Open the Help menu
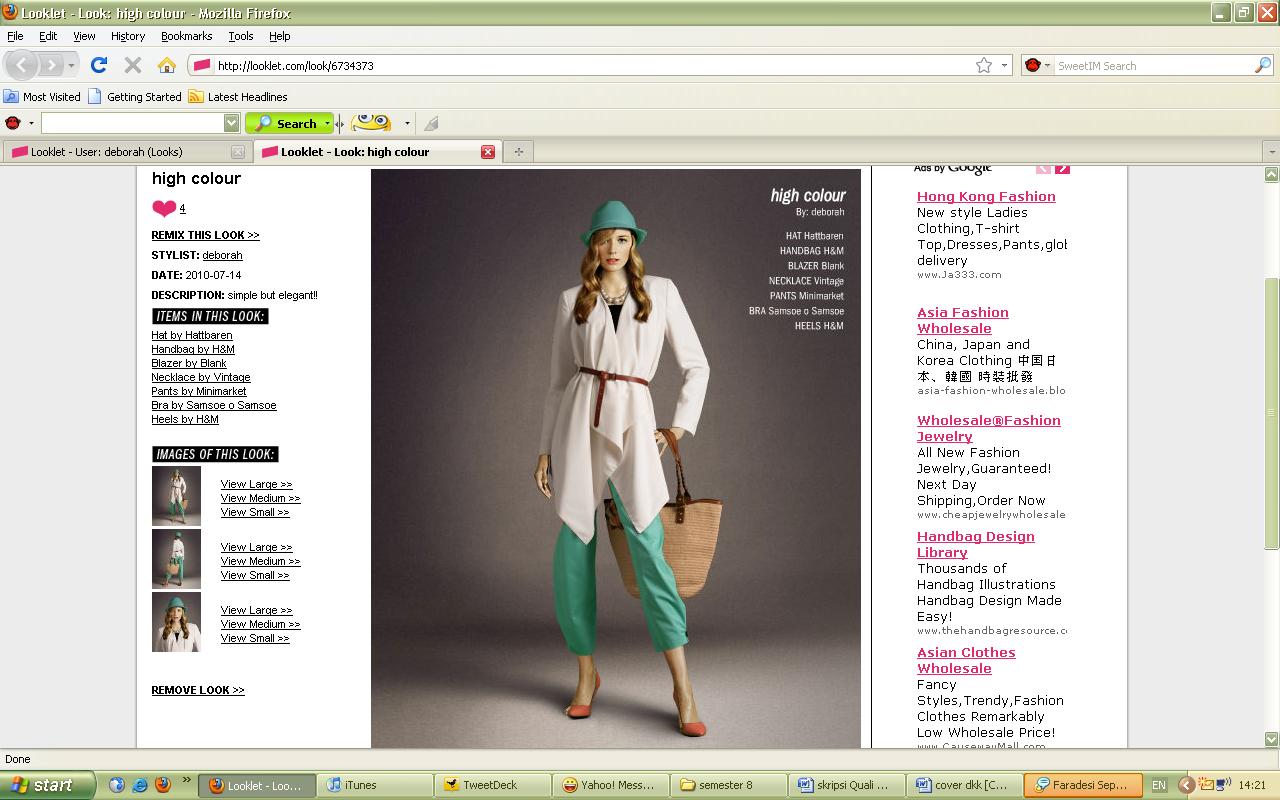The width and height of the screenshot is (1280, 800). (279, 36)
